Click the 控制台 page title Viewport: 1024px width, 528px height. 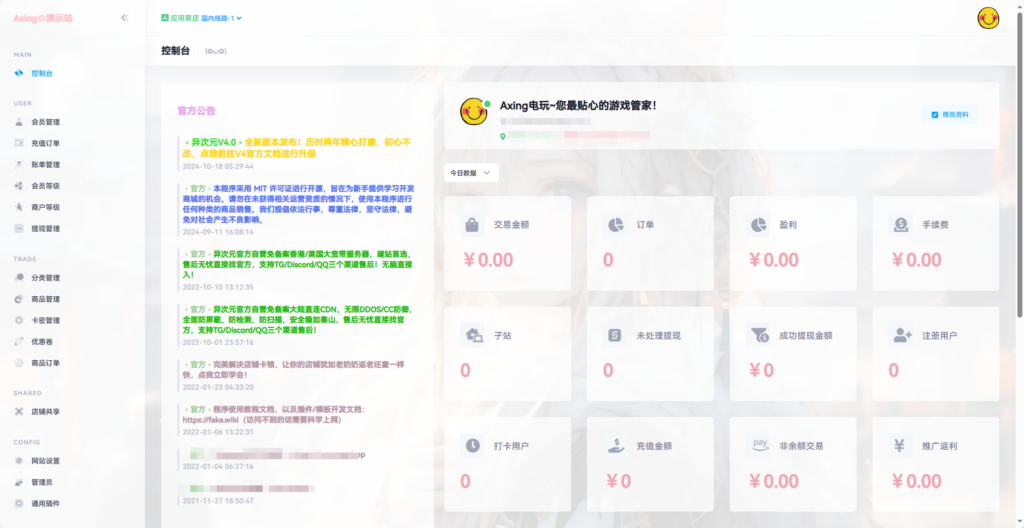point(175,50)
